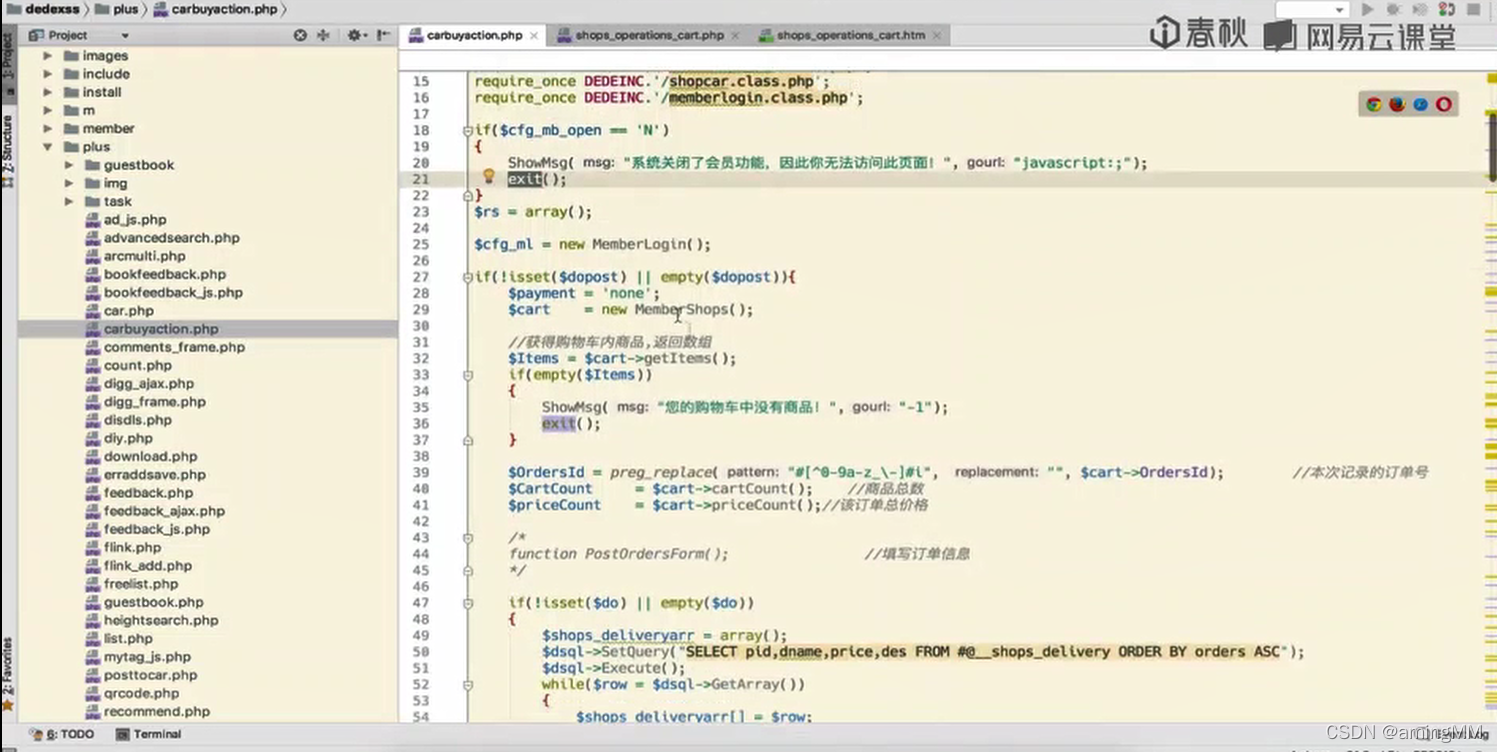Click the scroll-from-source target icon in Project panel
Screen dimensions: 1497x752
click(x=300, y=35)
